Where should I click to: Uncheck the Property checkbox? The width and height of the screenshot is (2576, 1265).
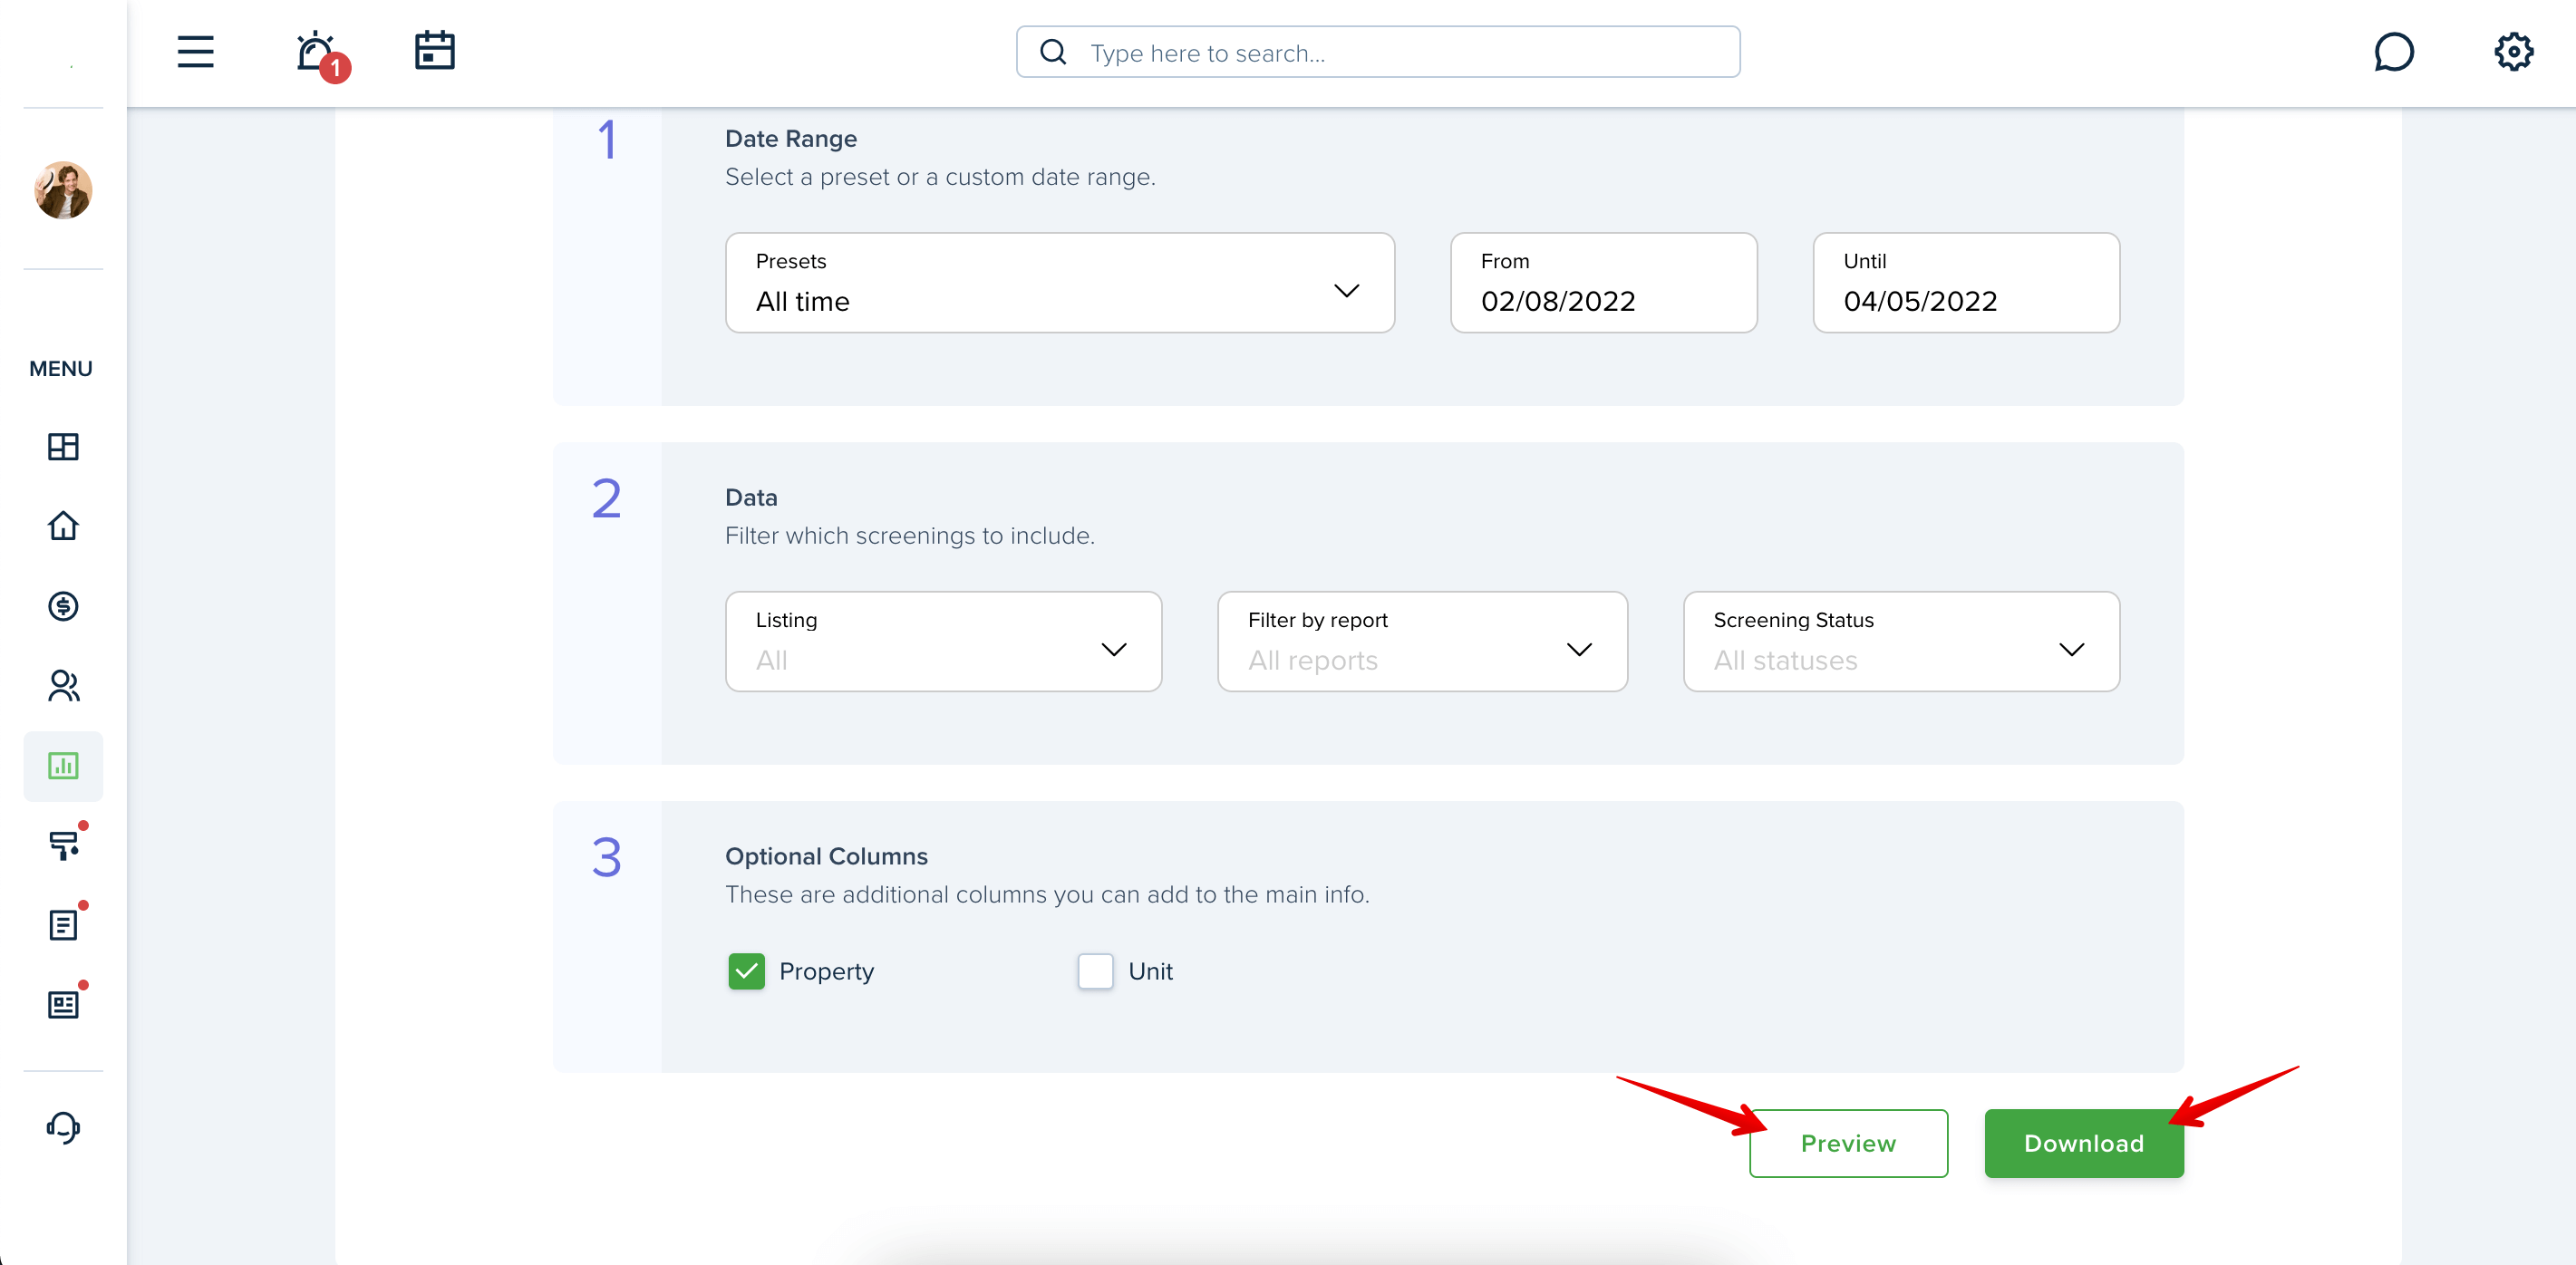746,971
